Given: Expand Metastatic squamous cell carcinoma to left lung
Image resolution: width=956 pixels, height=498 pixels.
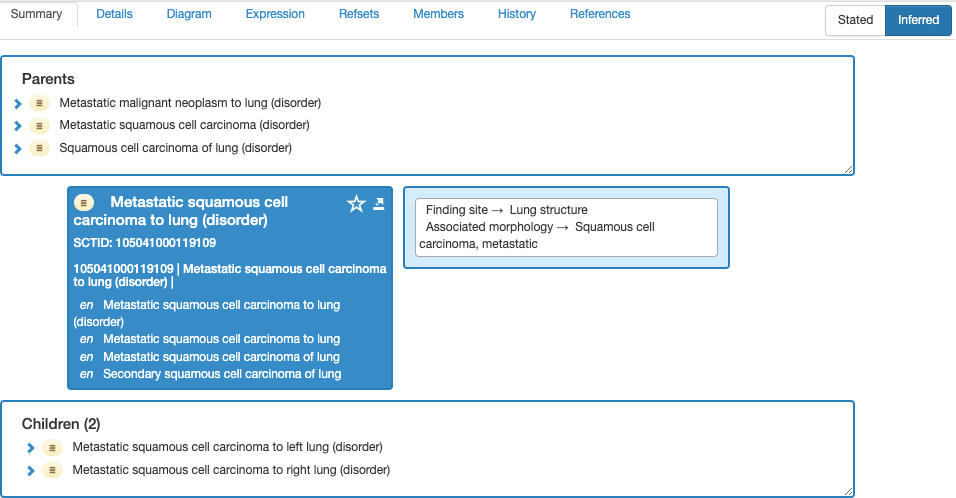Looking at the screenshot, I should click(x=31, y=448).
